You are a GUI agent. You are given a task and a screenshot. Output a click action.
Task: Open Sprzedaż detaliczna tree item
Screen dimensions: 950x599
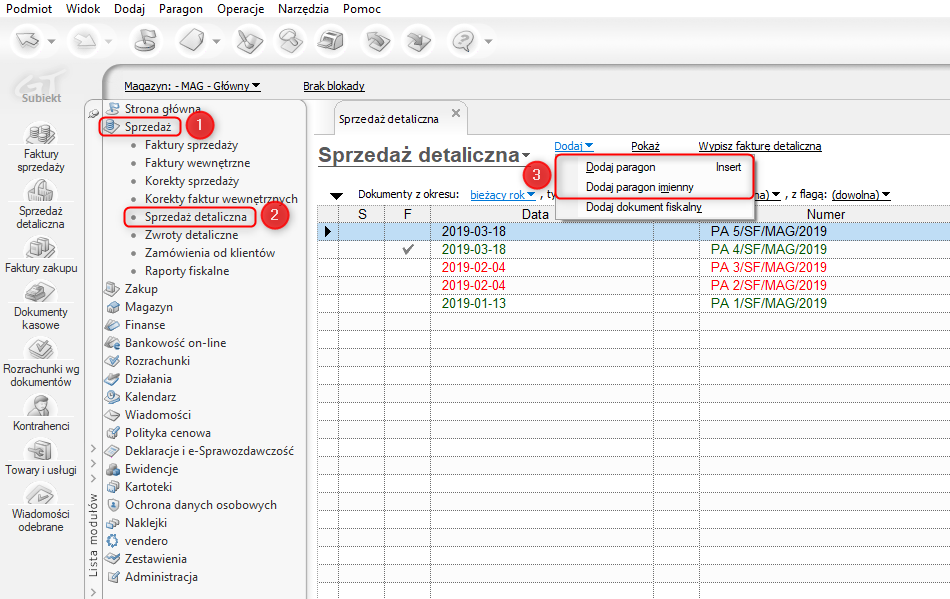point(196,217)
